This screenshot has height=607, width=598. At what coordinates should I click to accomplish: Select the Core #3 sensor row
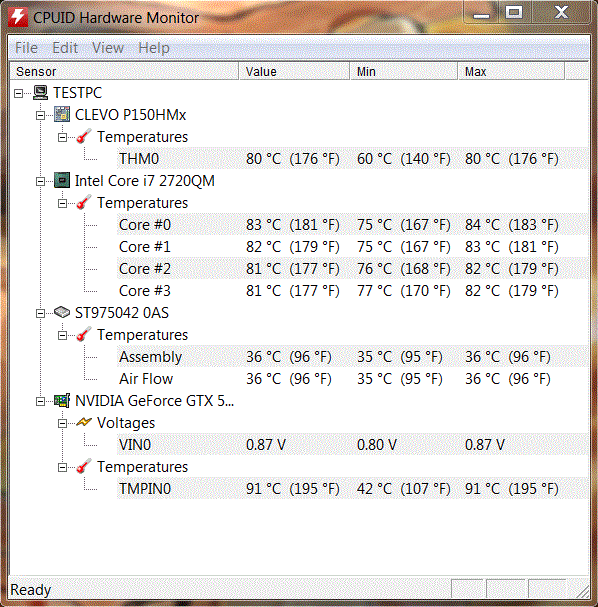(x=352, y=291)
